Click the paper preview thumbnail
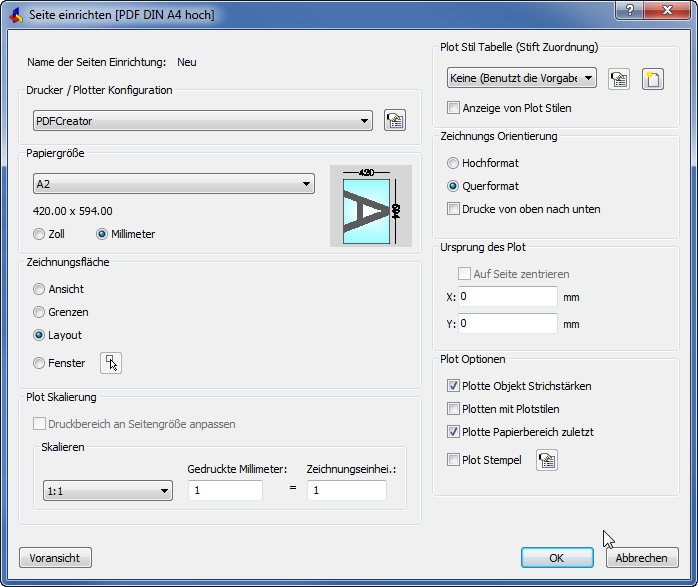Screen dimensions: 698x587 [x=370, y=206]
